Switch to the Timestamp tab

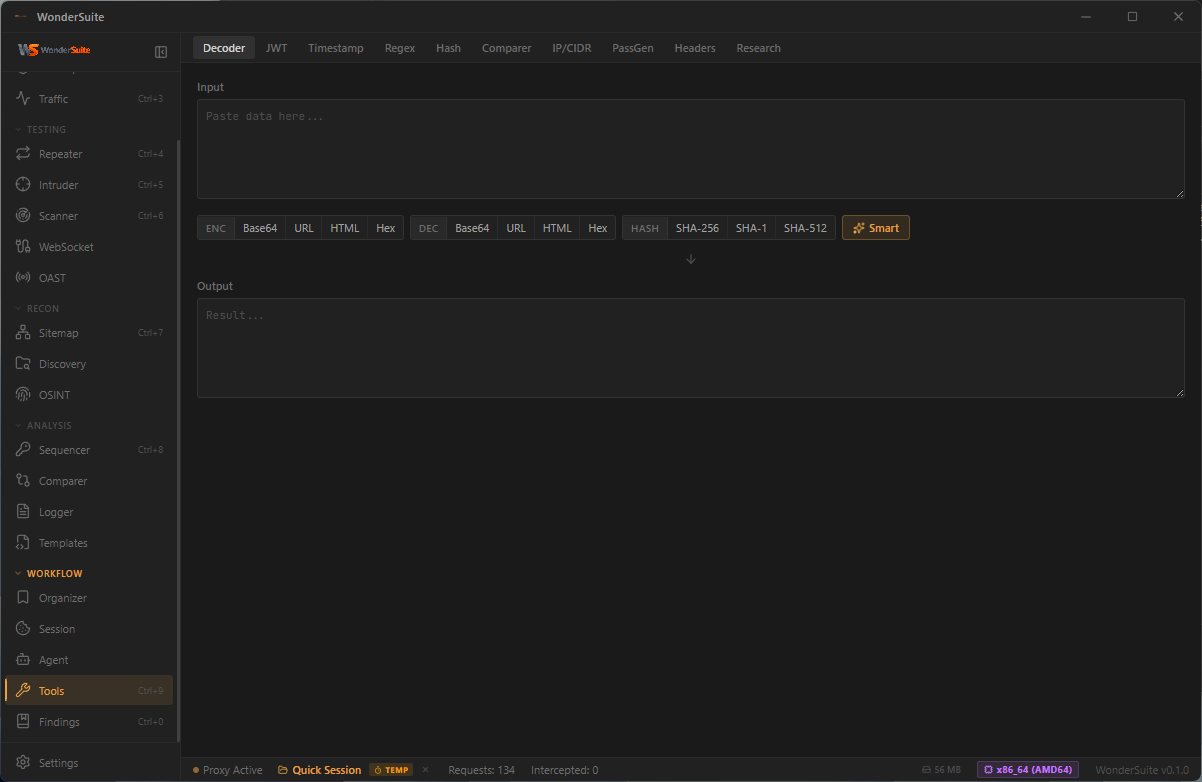pyautogui.click(x=336, y=48)
